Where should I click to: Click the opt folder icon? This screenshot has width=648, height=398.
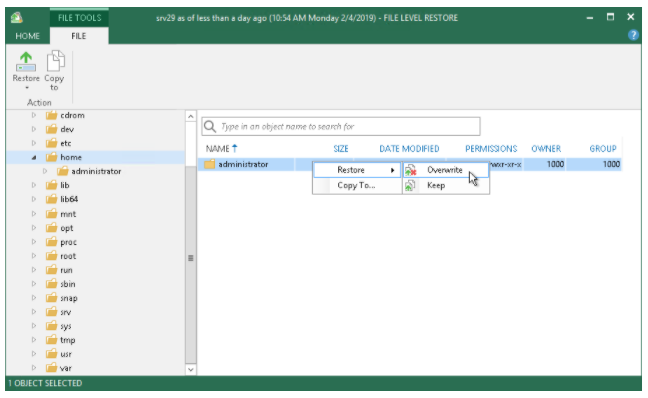click(x=51, y=228)
